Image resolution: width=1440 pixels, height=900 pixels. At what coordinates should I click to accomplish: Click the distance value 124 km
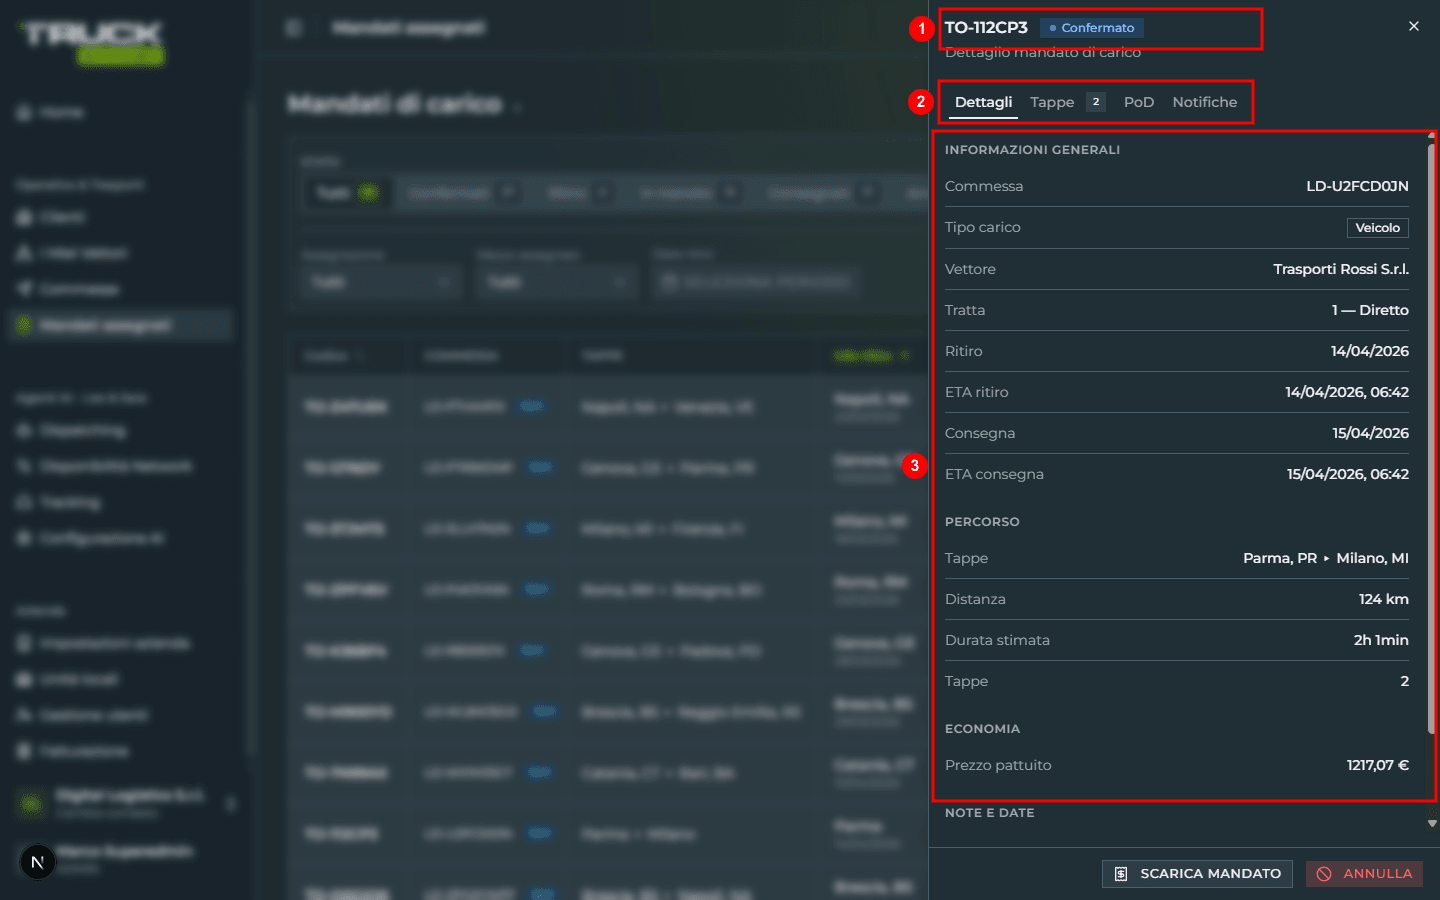coord(1383,599)
